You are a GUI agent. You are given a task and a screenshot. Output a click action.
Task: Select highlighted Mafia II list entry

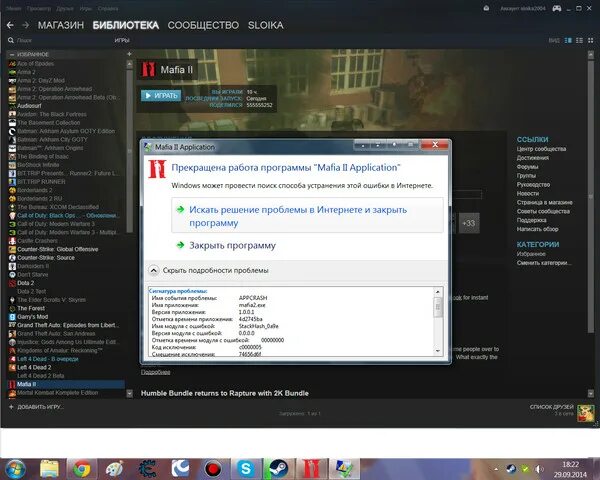(67, 384)
